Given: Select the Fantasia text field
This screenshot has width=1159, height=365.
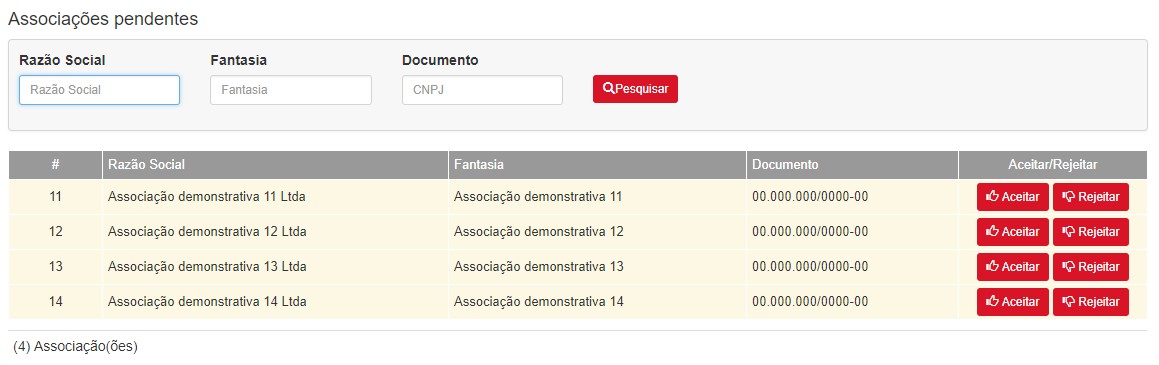Looking at the screenshot, I should (290, 89).
